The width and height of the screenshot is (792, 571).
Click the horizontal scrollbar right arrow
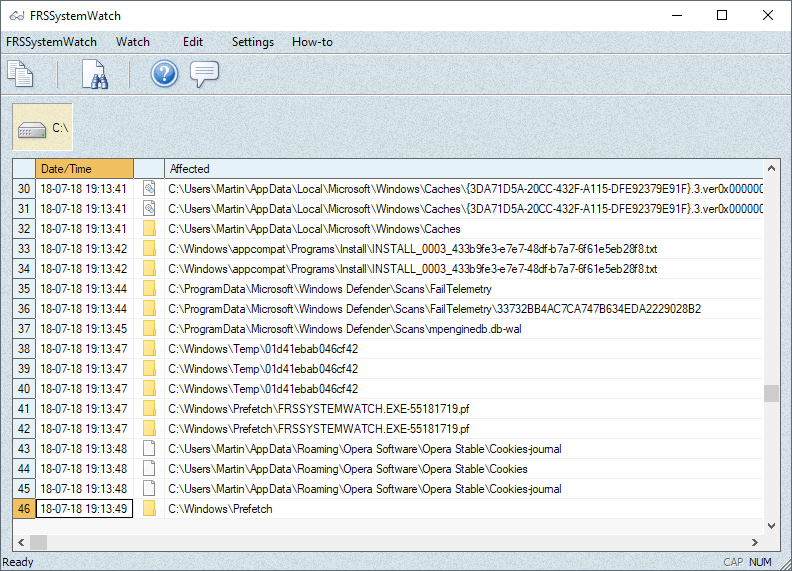(755, 543)
